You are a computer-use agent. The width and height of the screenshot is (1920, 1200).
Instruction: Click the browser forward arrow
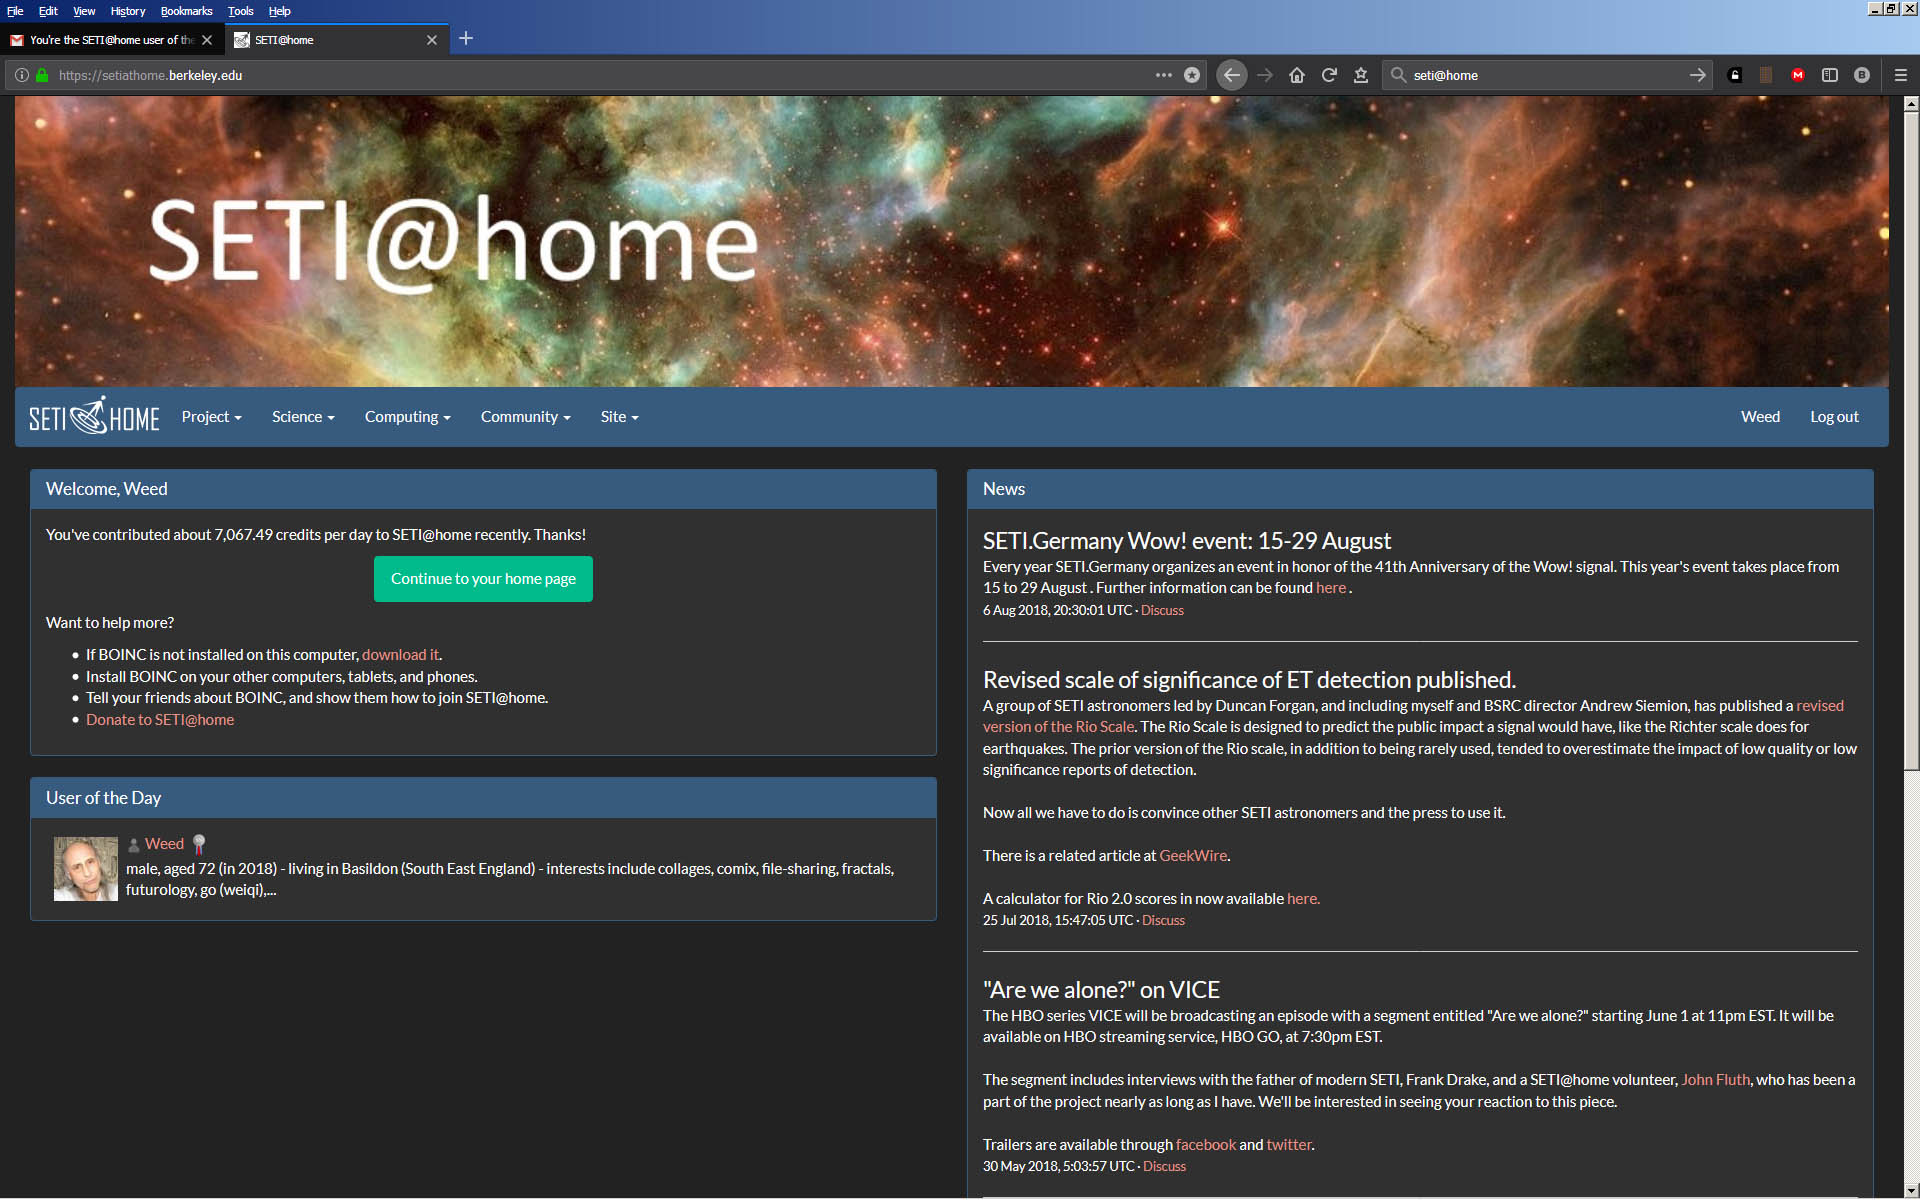(1265, 75)
